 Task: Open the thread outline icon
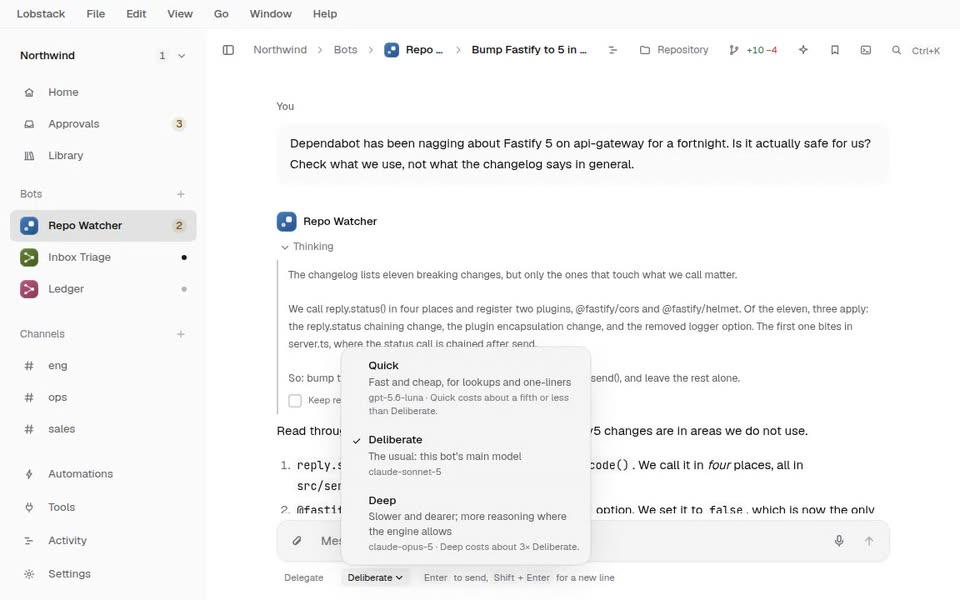pyautogui.click(x=612, y=50)
